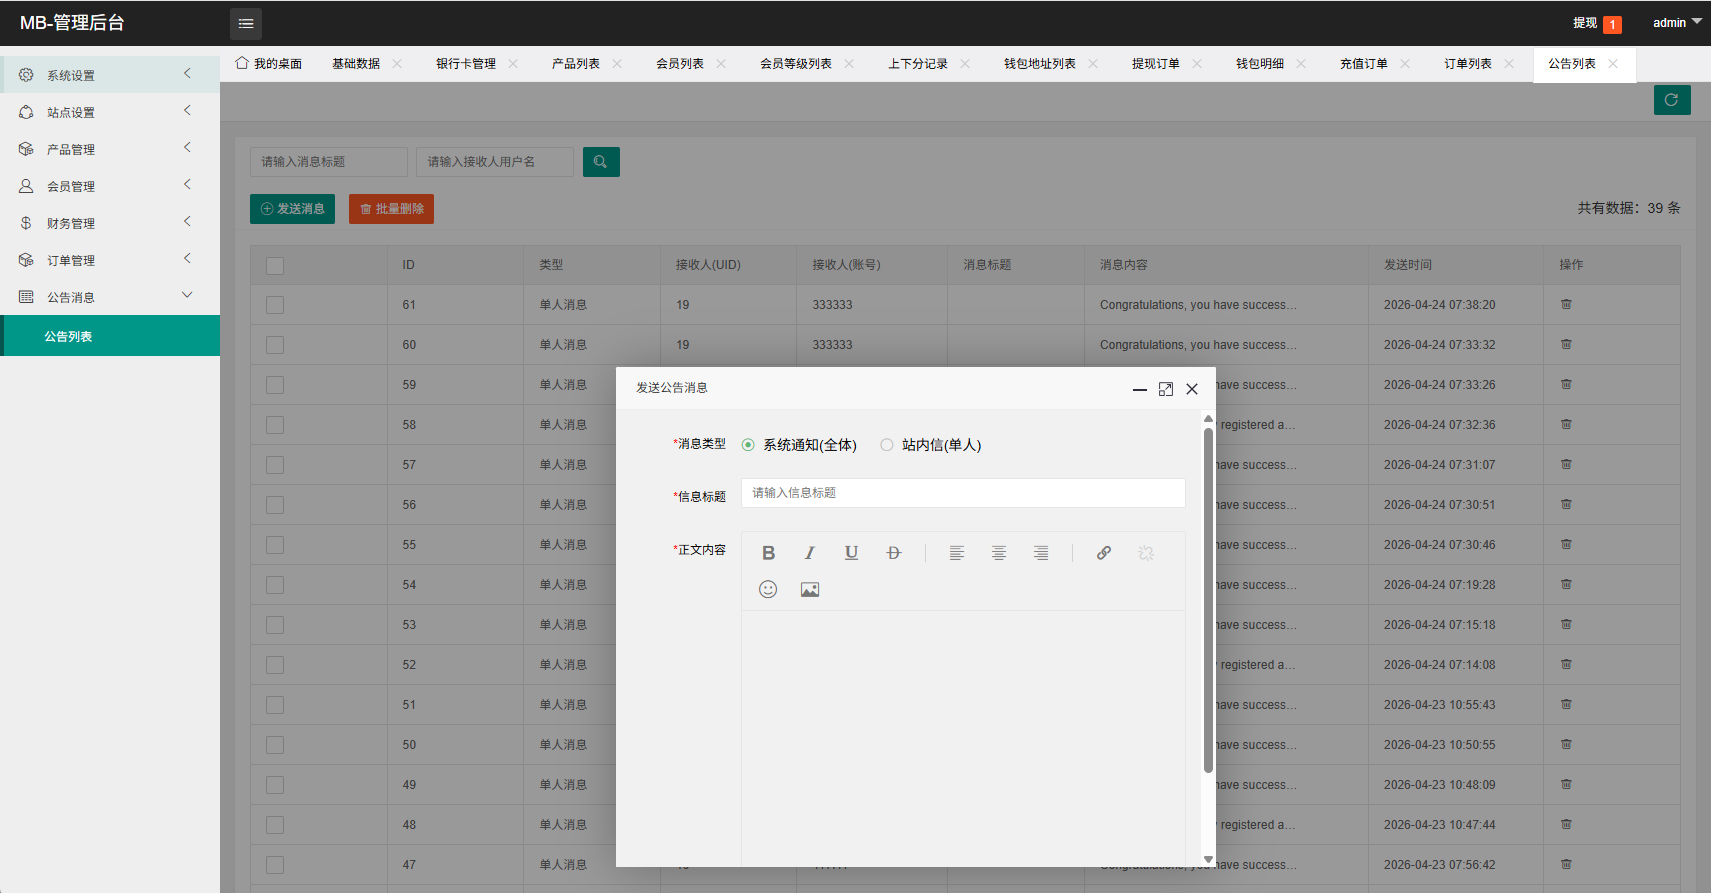Expand the 财务管理 sidebar menu

pyautogui.click(x=110, y=223)
